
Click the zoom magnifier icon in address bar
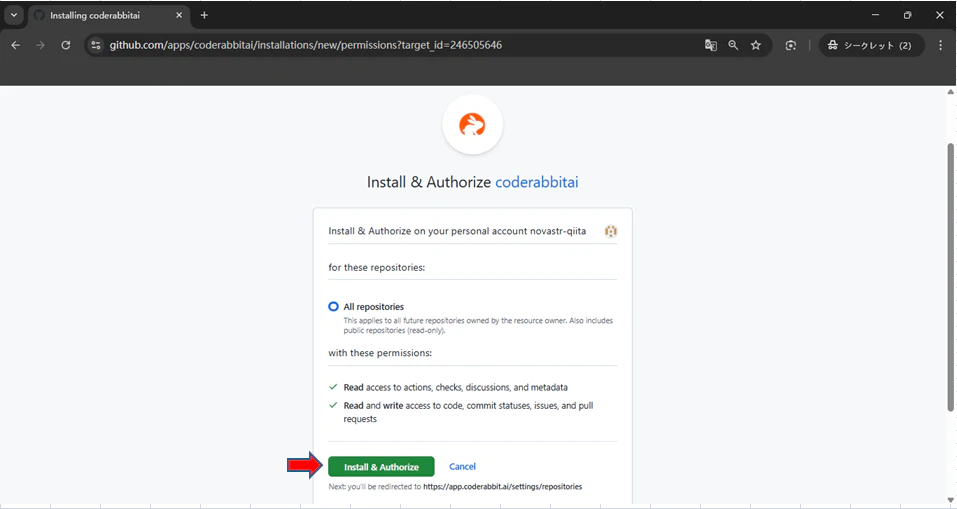733,45
